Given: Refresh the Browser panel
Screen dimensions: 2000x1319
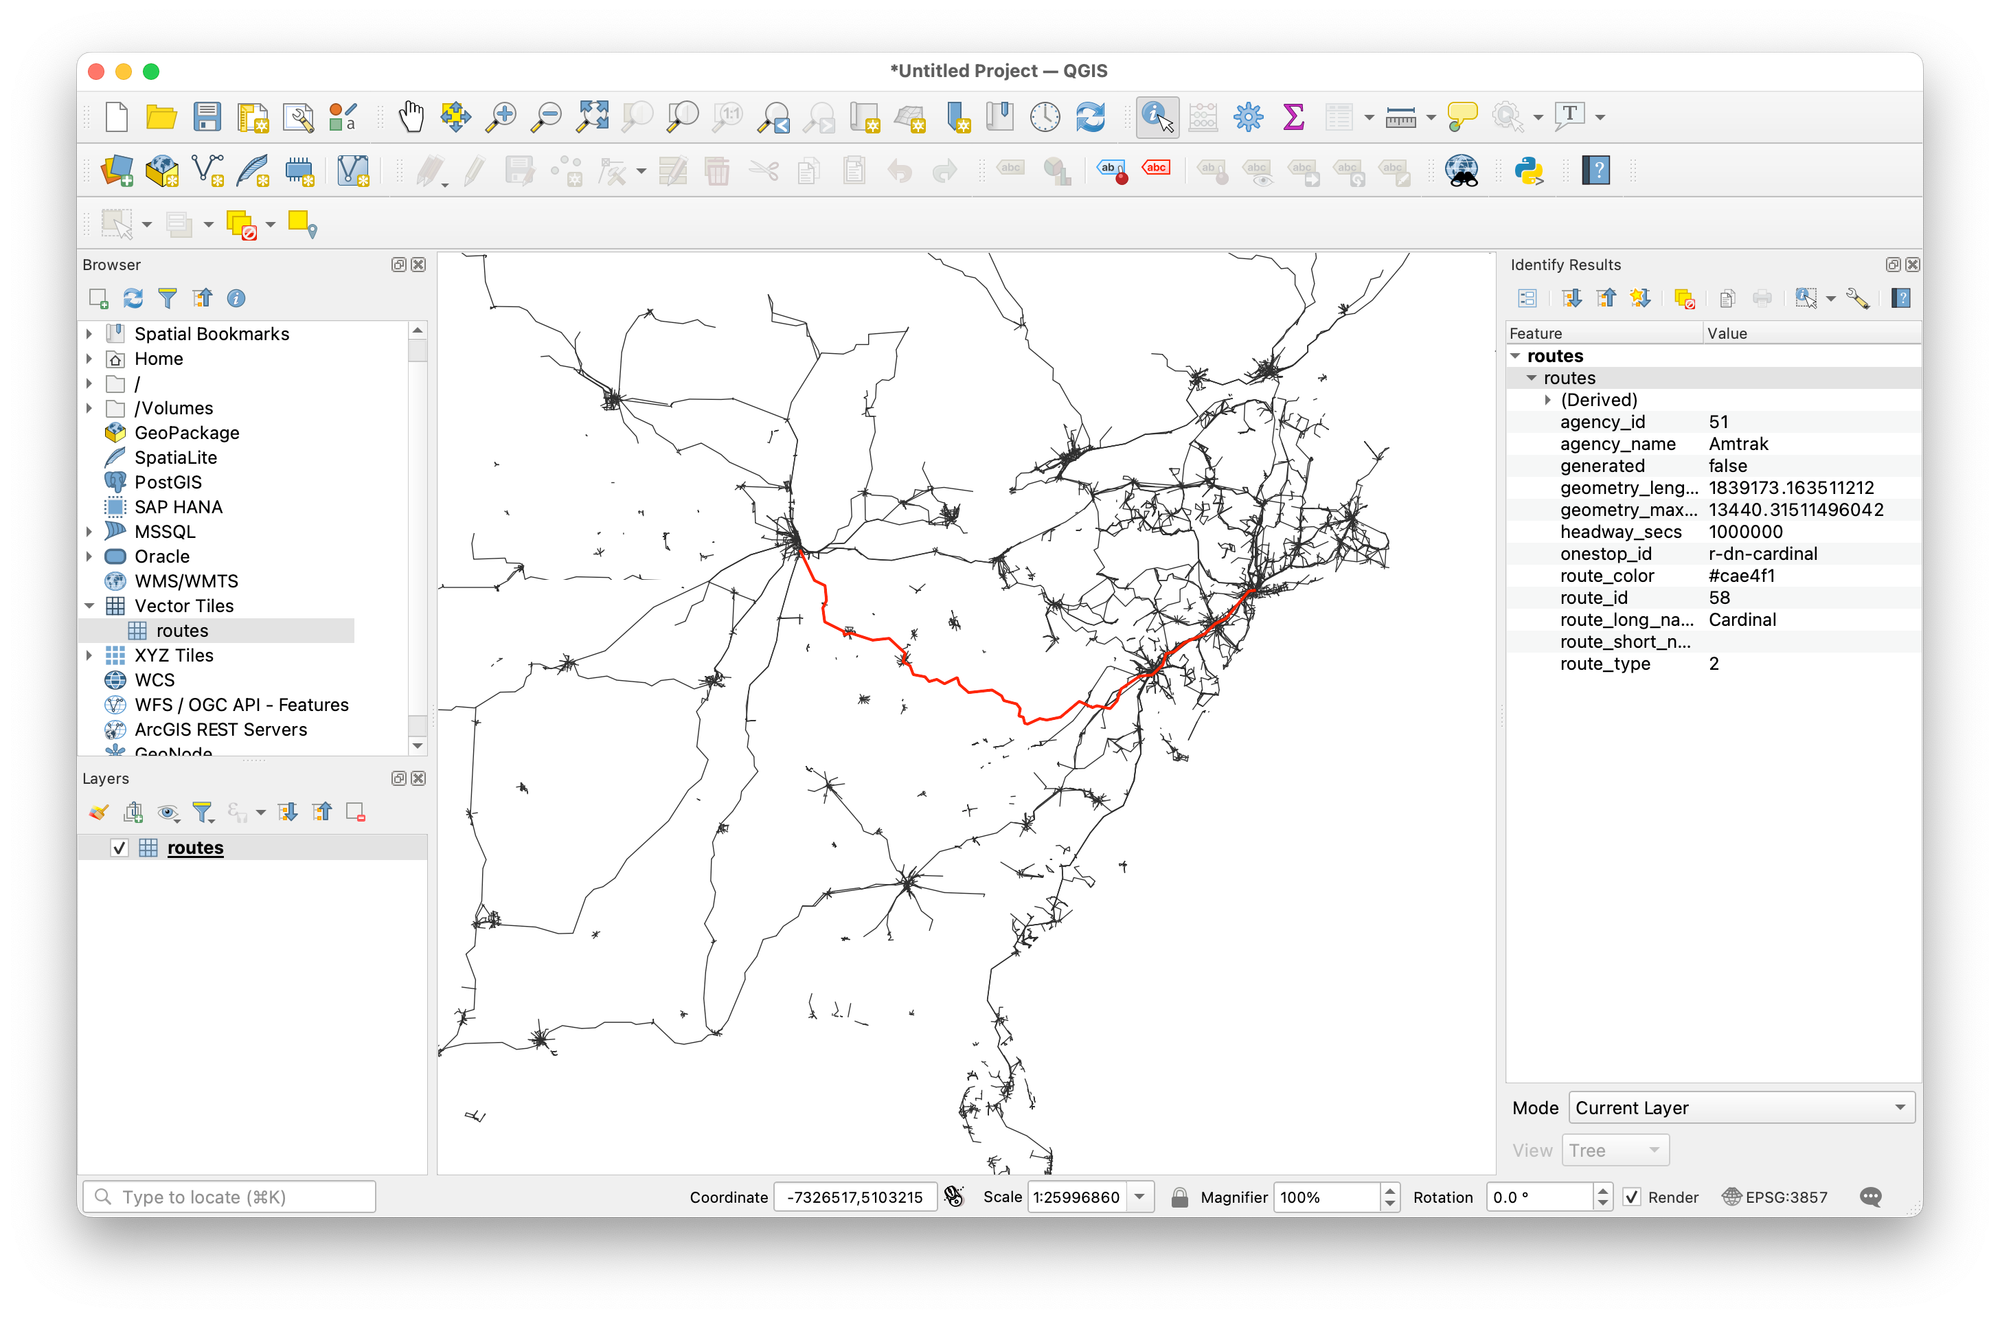Looking at the screenshot, I should click(133, 298).
